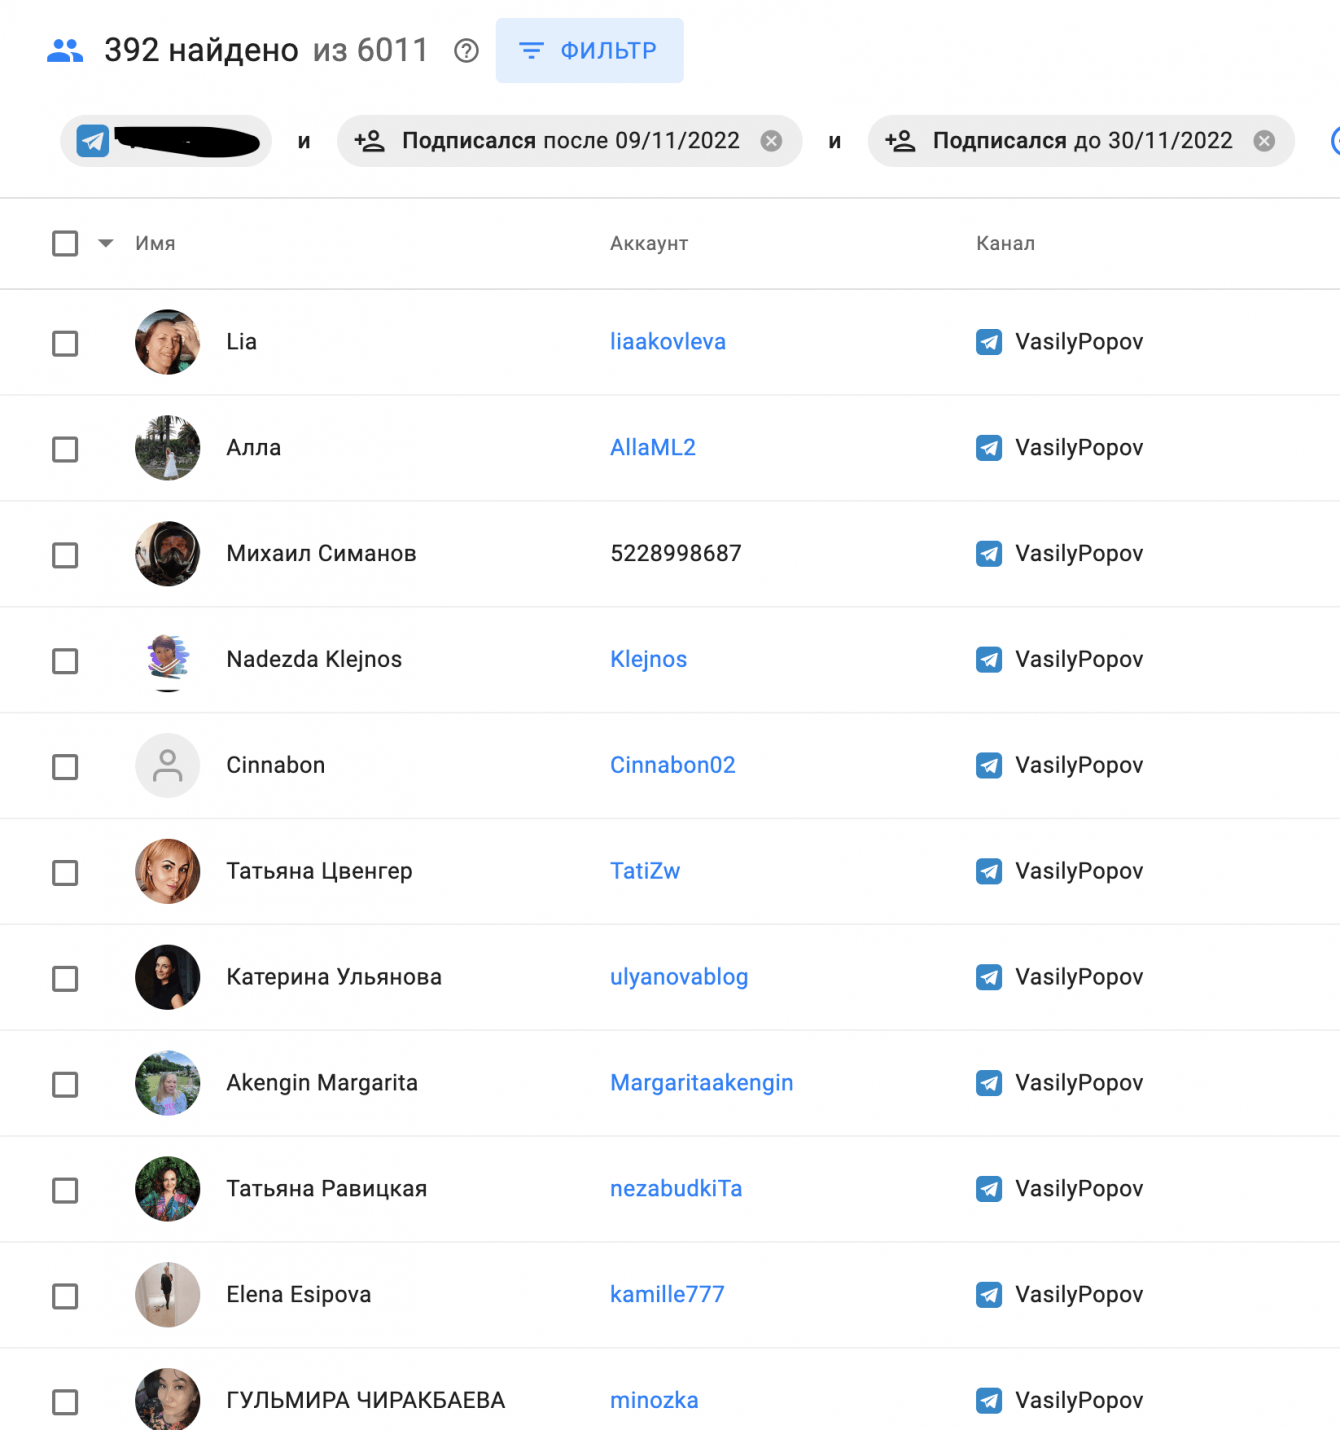The width and height of the screenshot is (1340, 1430).
Task: Click the help question mark icon
Action: click(x=466, y=50)
